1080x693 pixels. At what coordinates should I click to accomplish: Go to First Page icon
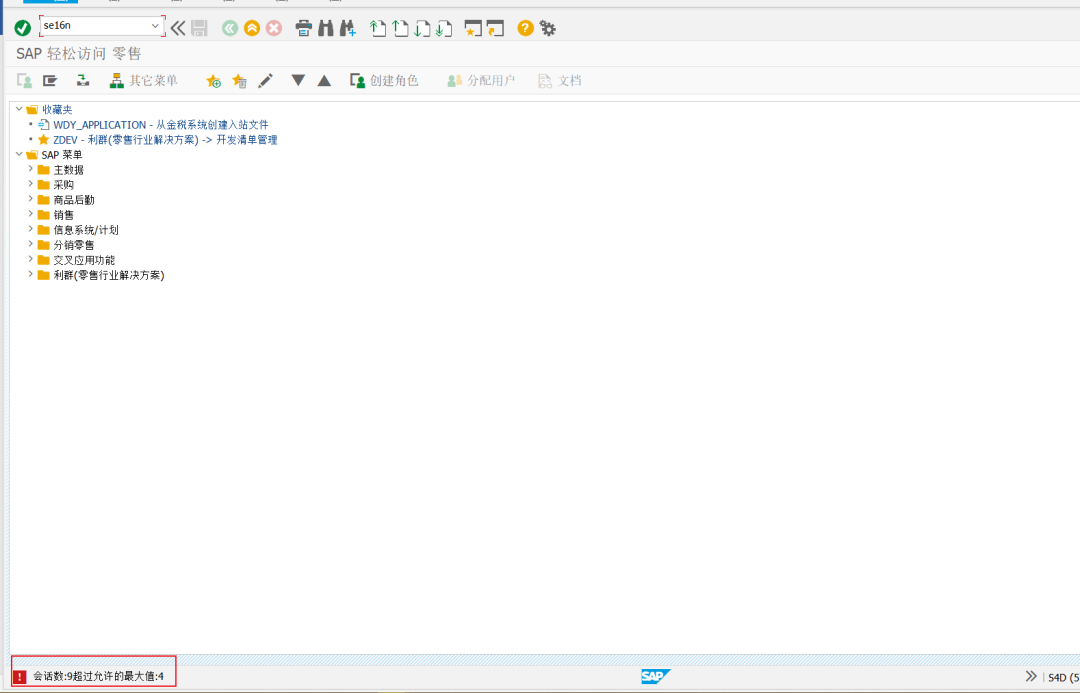click(x=377, y=28)
